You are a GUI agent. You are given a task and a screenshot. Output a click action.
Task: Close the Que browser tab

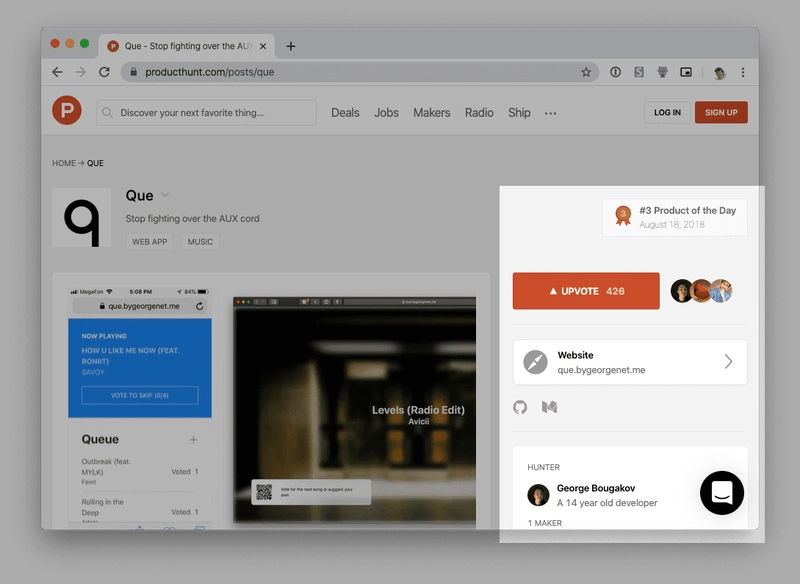click(x=263, y=46)
